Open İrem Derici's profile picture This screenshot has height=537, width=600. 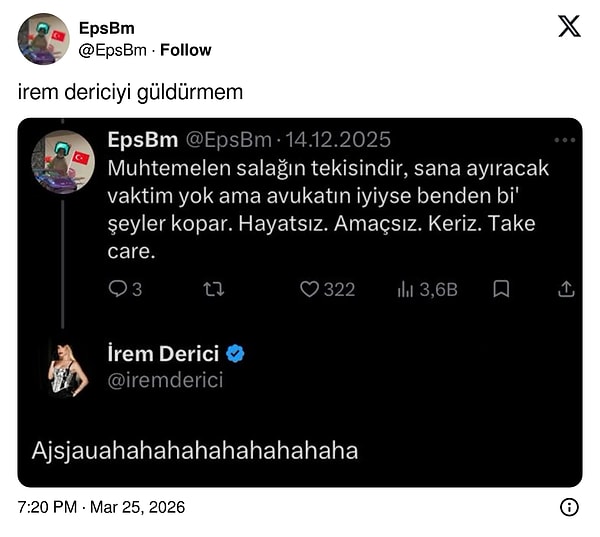pos(67,365)
